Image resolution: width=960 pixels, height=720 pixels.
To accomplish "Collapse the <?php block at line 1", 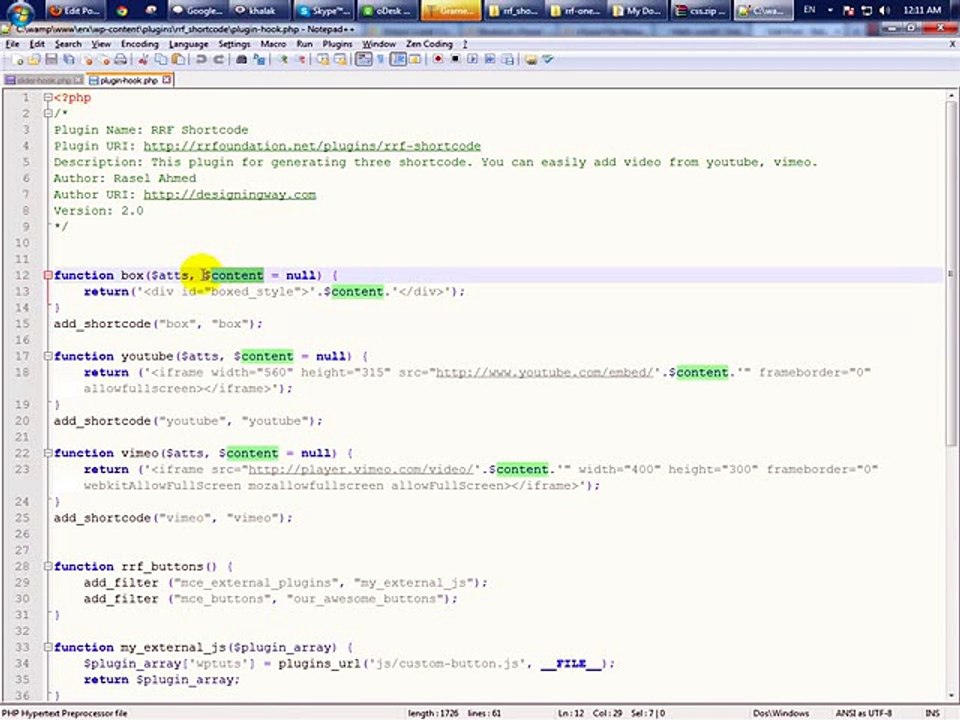I will coord(48,97).
